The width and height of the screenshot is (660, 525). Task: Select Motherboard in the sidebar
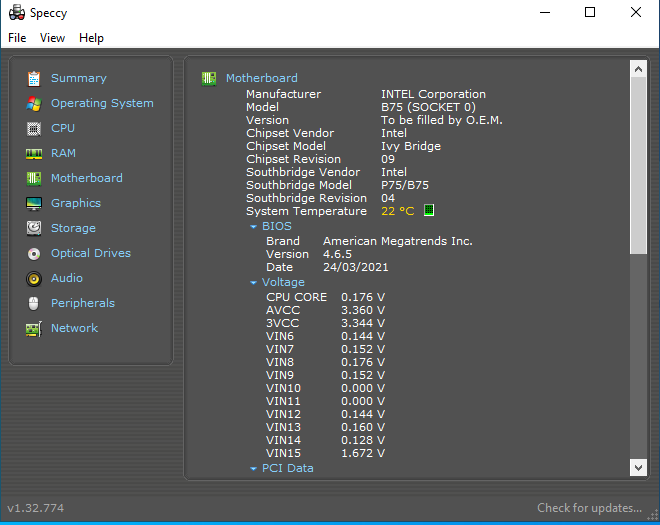click(87, 178)
